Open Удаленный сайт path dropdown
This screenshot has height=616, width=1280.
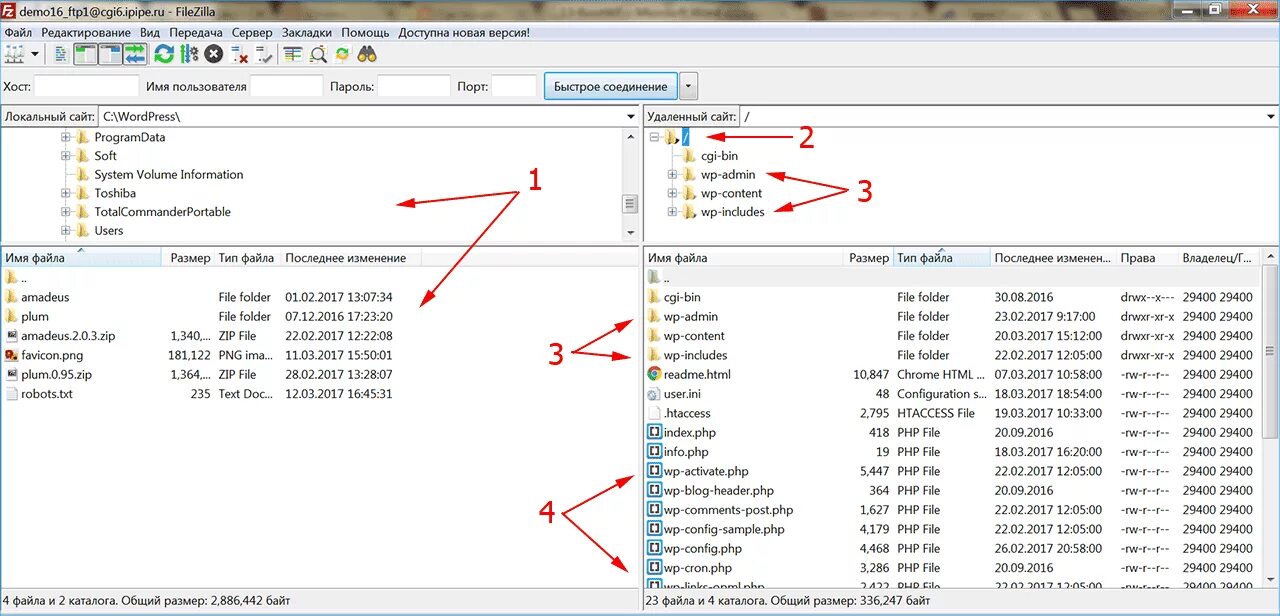point(1270,117)
